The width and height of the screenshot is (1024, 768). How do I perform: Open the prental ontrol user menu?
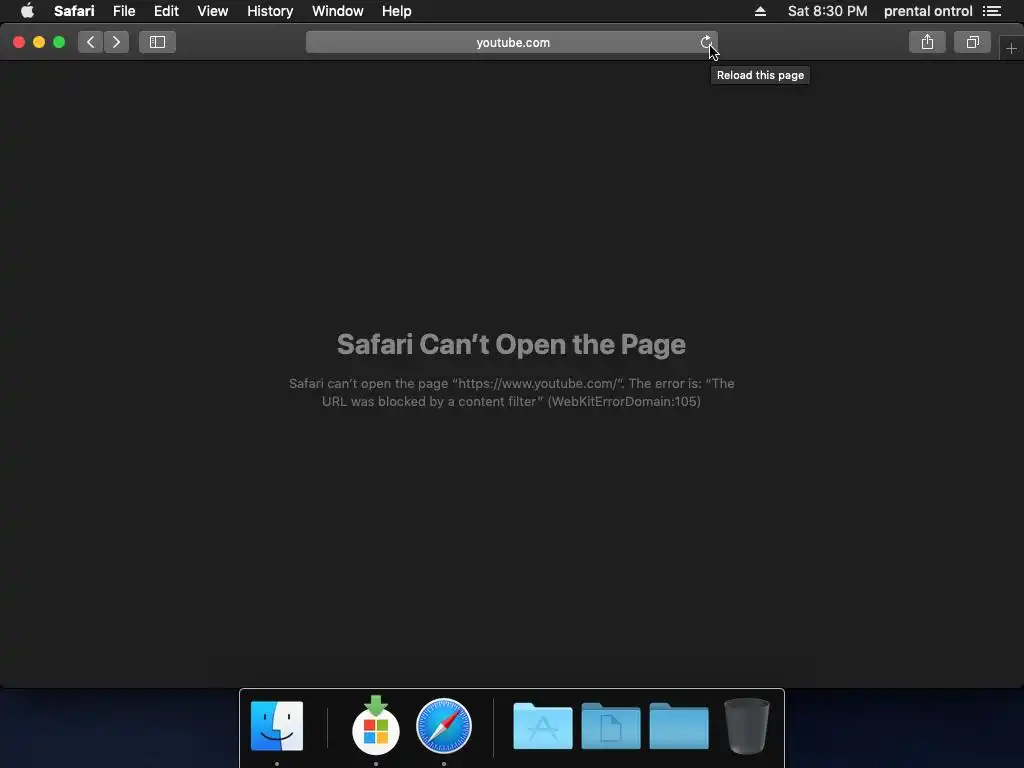[928, 11]
